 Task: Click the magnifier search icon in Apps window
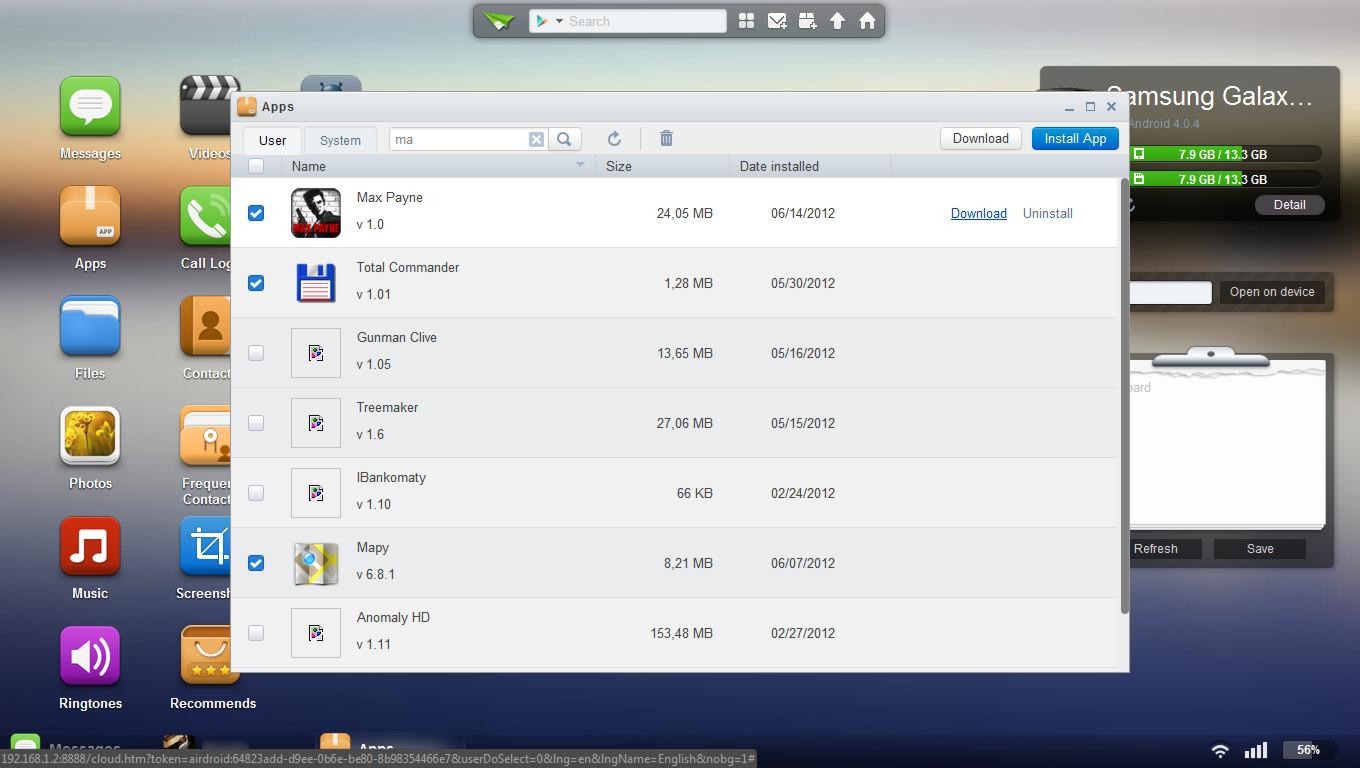(x=564, y=139)
